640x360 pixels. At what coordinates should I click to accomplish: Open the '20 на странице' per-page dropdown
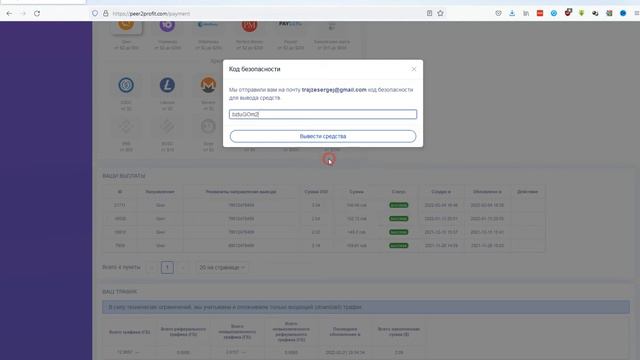pos(222,267)
